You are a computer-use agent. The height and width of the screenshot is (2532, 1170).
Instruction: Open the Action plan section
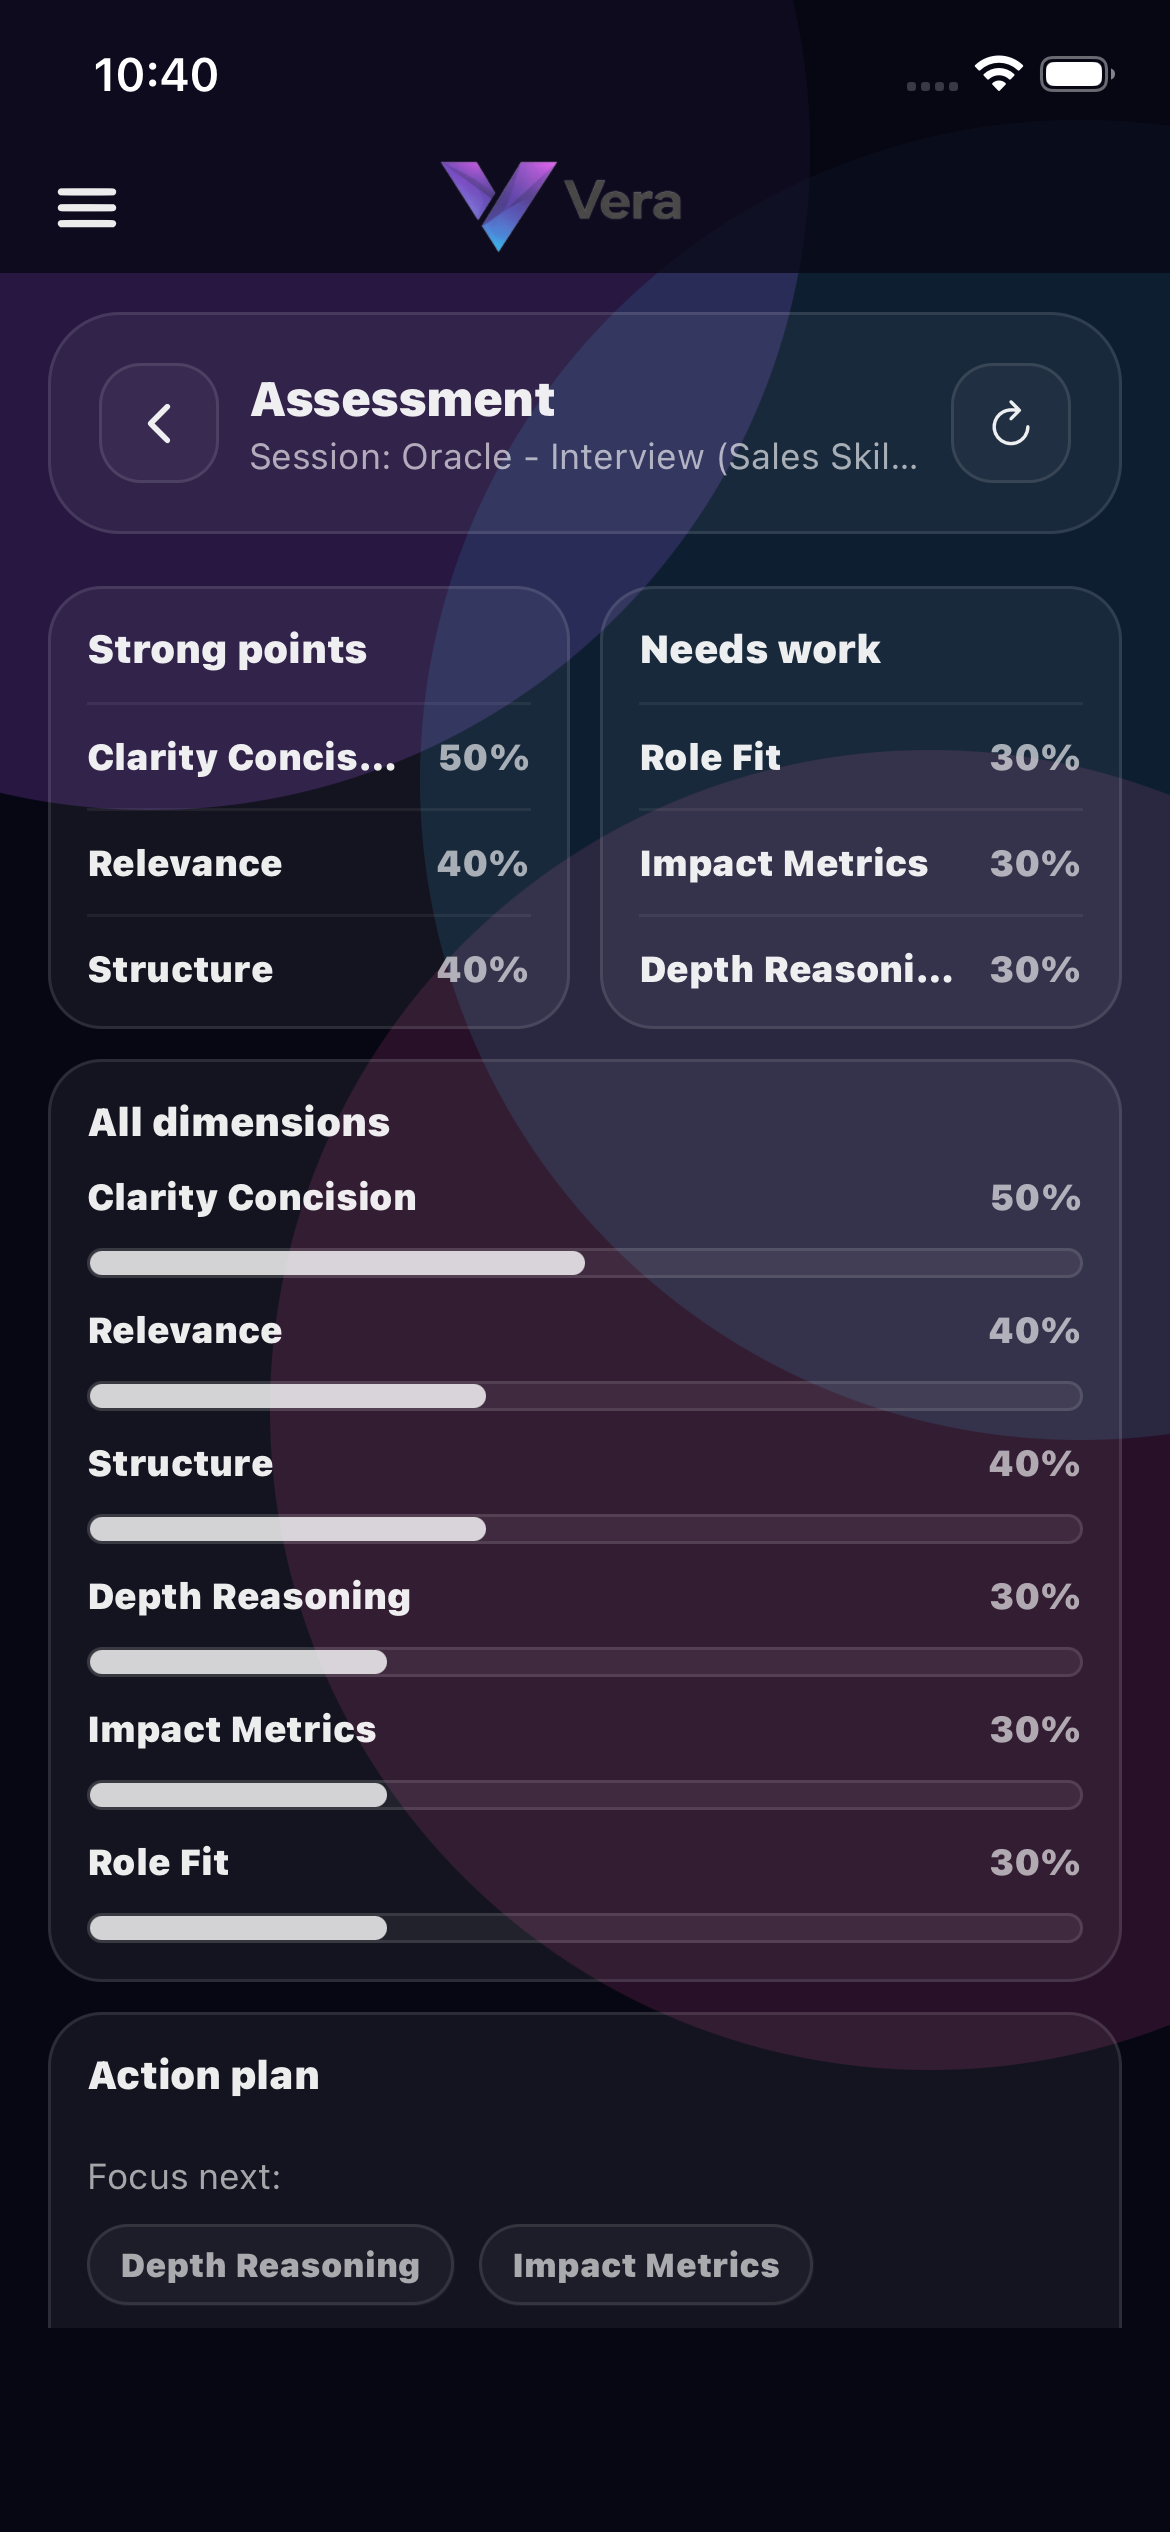pos(204,2076)
